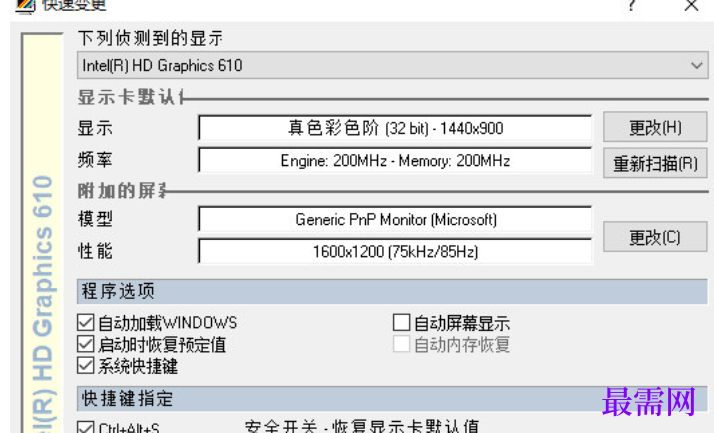Viewport: 714px width, 433px height.
Task: Toggle 自动加载WINDOWS checkbox
Action: [x=85, y=322]
